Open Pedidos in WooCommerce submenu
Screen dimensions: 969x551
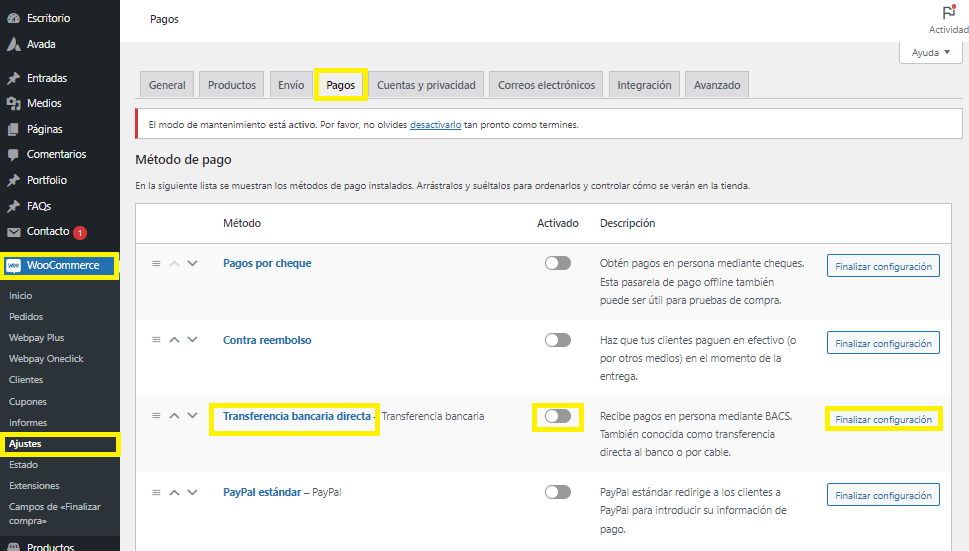click(x=26, y=317)
